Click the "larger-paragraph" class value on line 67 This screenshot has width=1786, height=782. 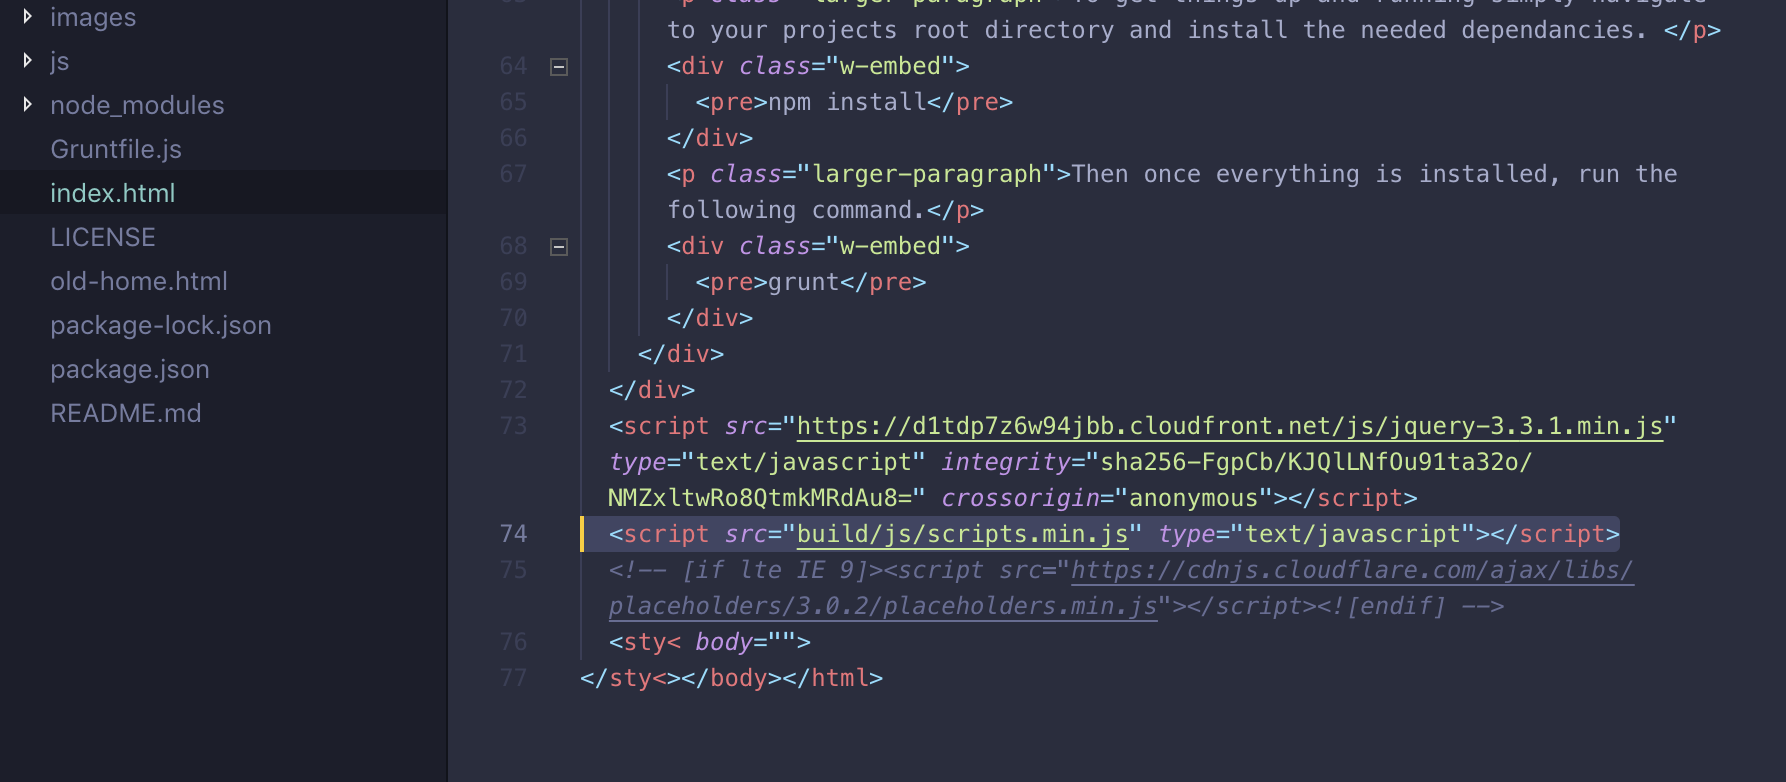tap(927, 174)
